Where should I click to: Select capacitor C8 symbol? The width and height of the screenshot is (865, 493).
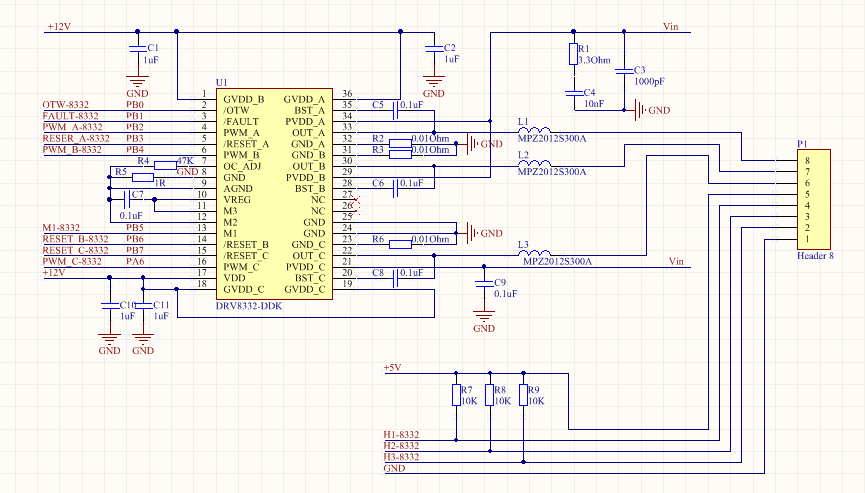point(395,277)
